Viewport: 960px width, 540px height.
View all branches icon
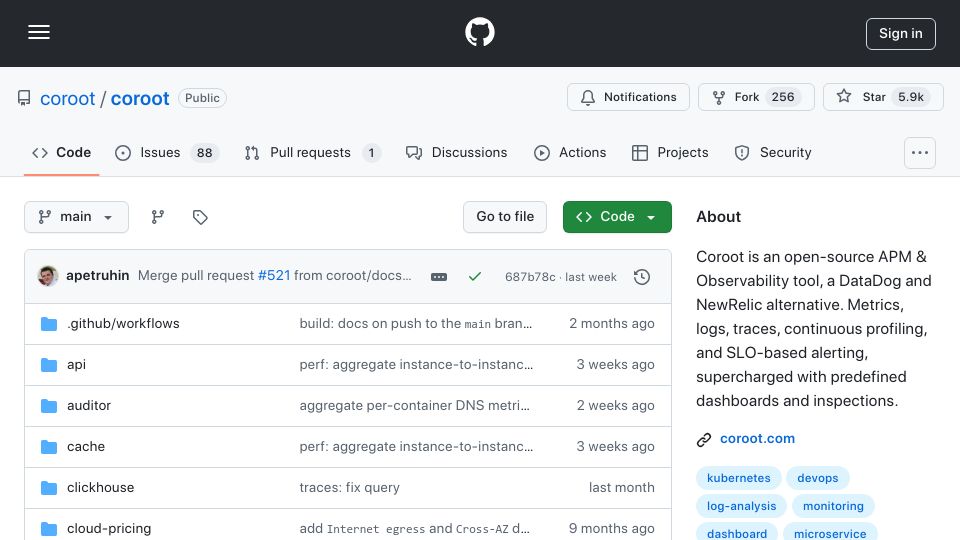pos(158,217)
